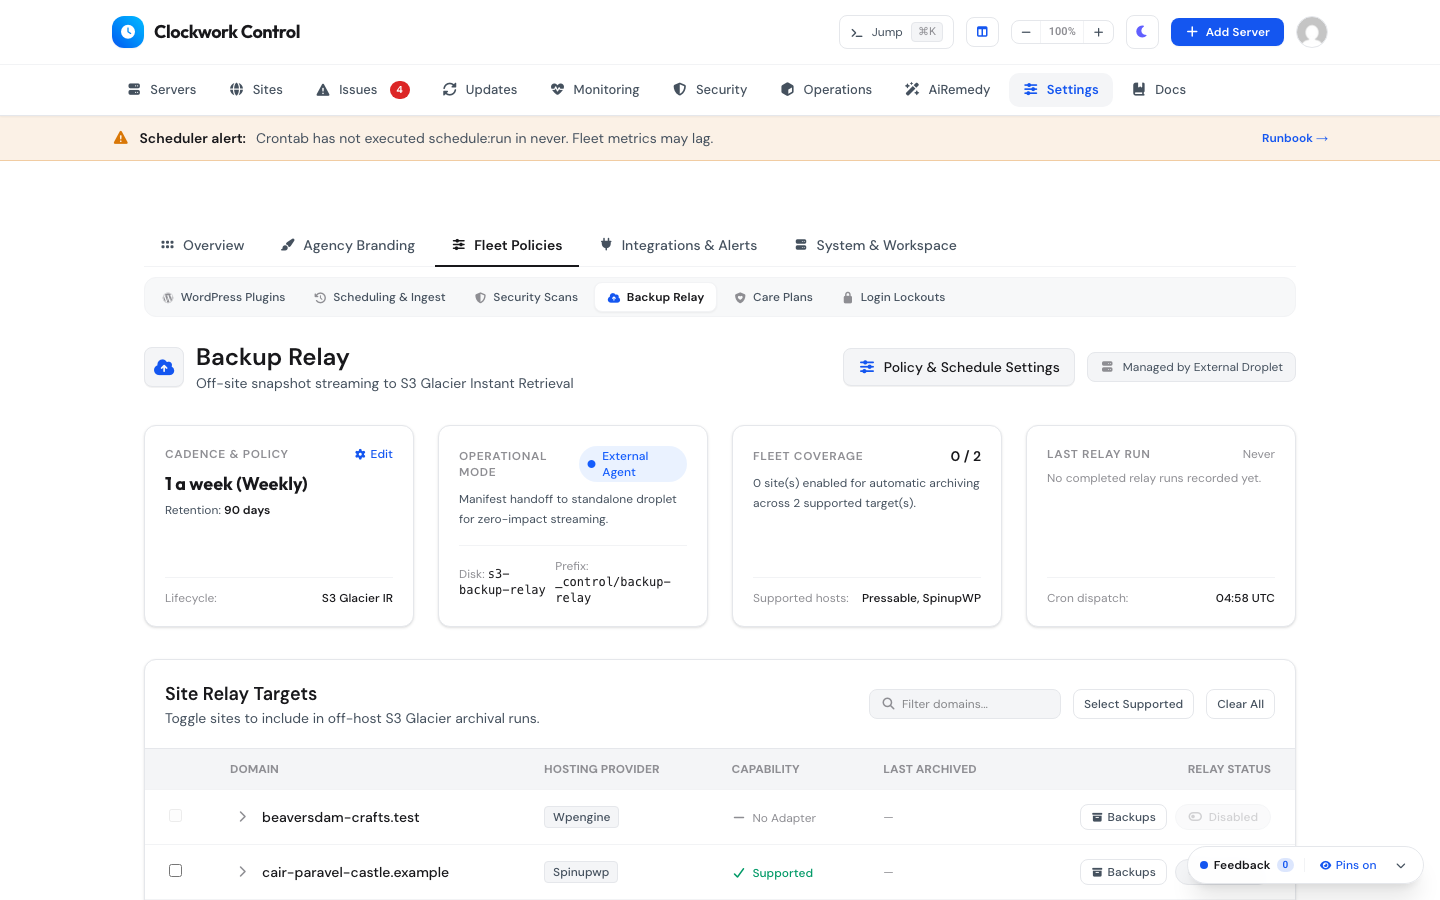Open the Security nav item
This screenshot has height=900, width=1440.
click(x=710, y=90)
